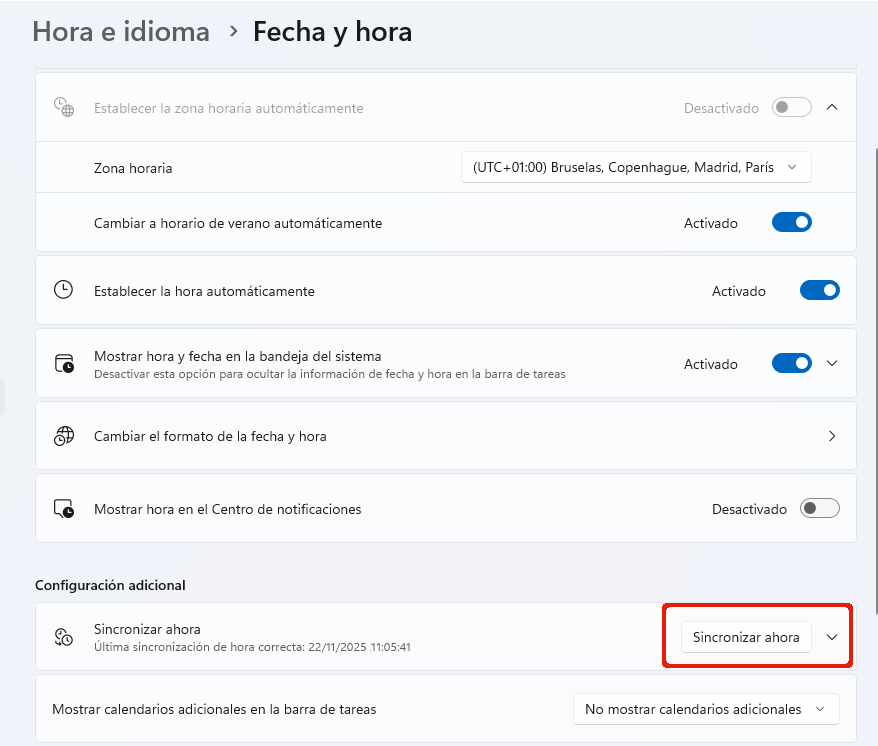The height and width of the screenshot is (746, 878).
Task: Click the globe icon for Cambiar el formato
Action: (64, 436)
